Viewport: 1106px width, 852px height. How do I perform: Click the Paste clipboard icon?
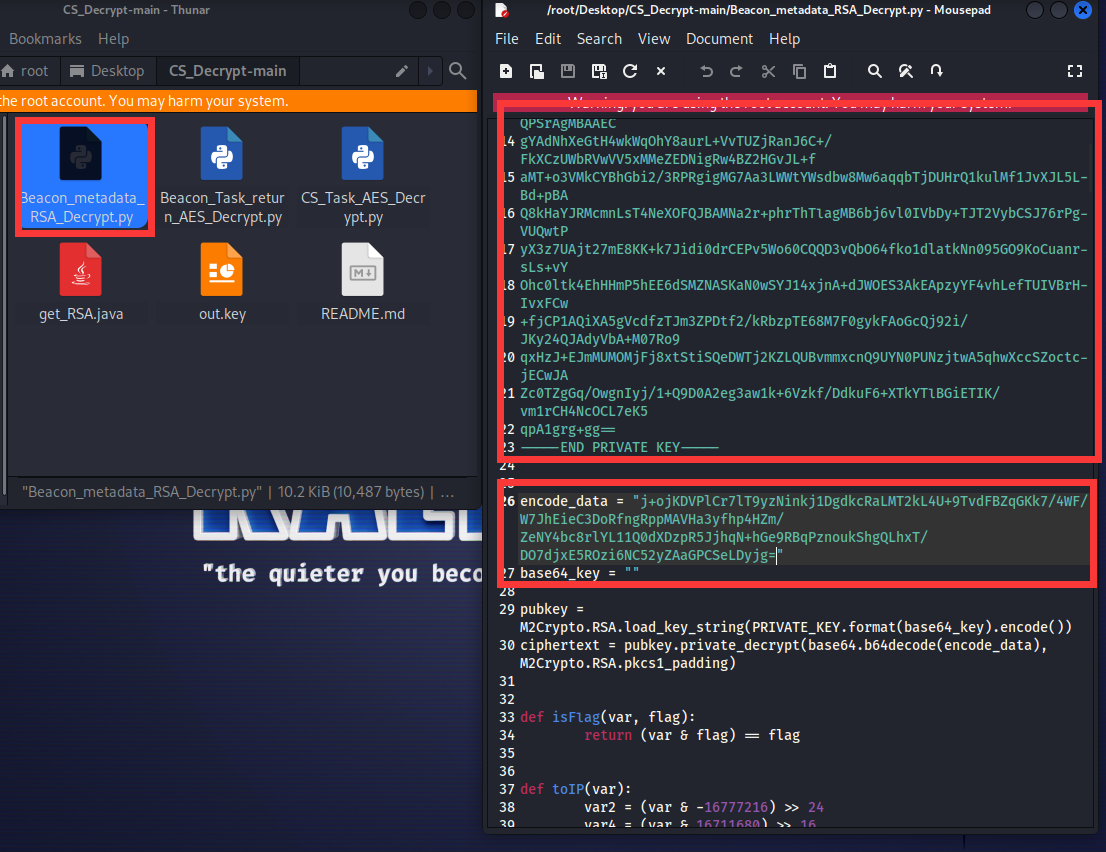tap(830, 71)
